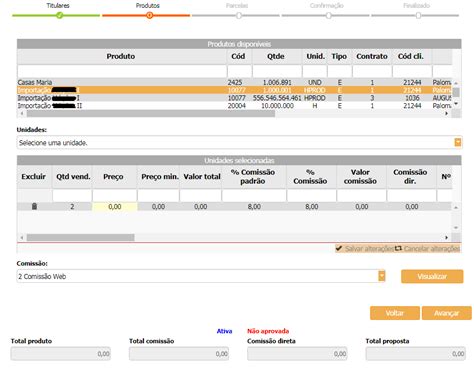The height and width of the screenshot is (371, 474).
Task: Open the Comissão dropdown arrow
Action: (x=382, y=276)
